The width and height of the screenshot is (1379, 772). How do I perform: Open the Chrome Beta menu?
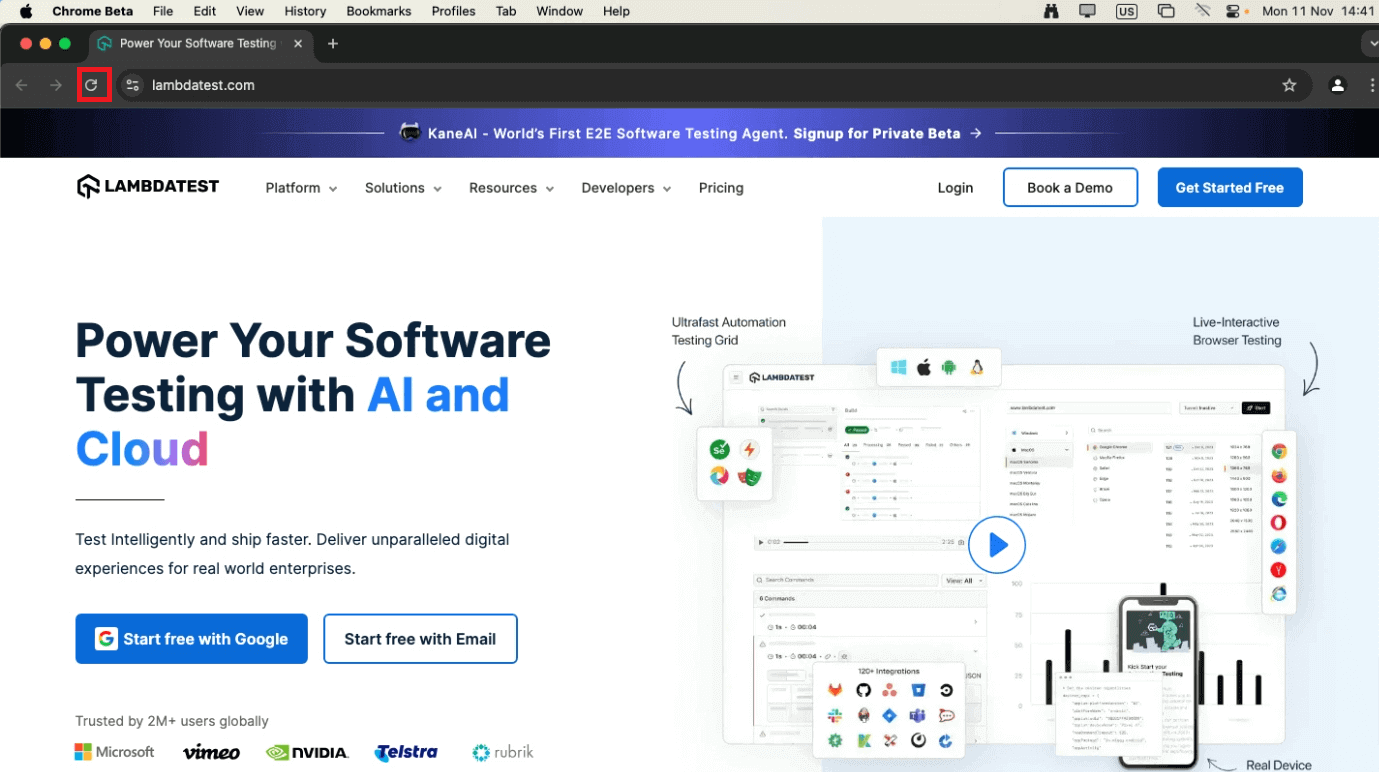(92, 11)
